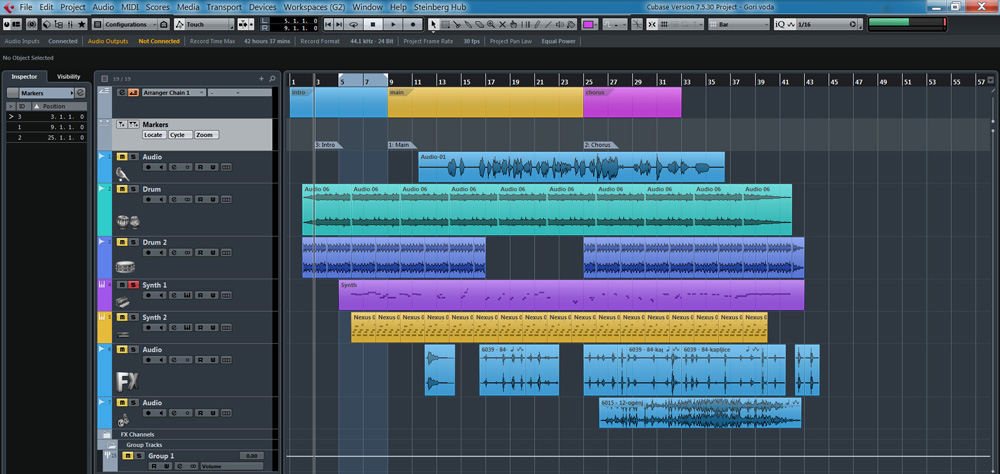Select the Line tool
Screen dimensions: 1000x474
tap(548, 24)
